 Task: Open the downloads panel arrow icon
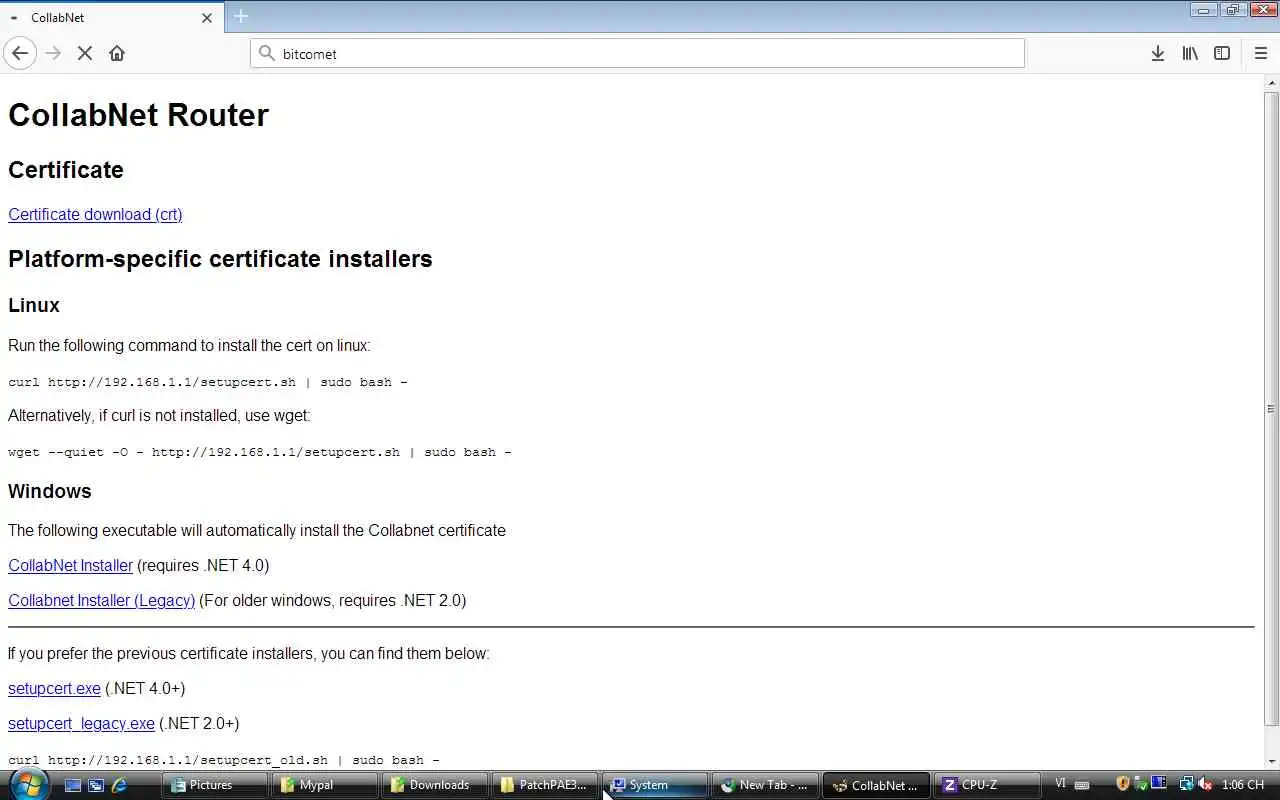point(1157,53)
